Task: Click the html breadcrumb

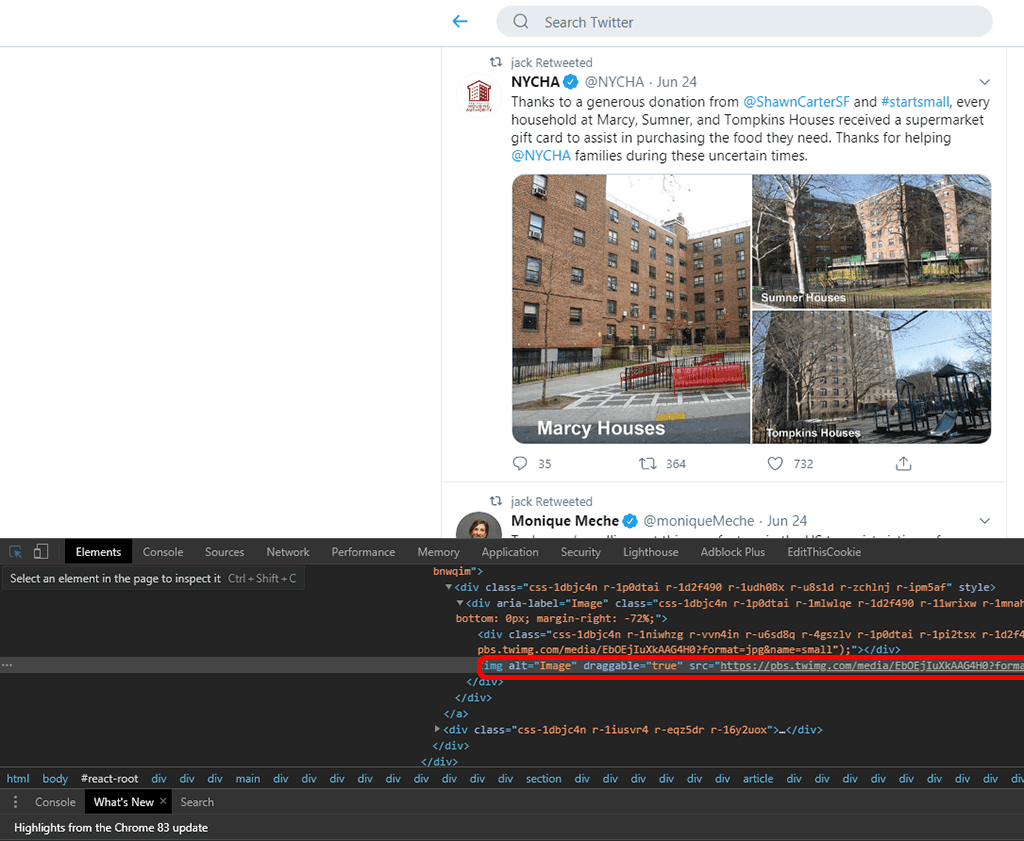Action: click(x=18, y=778)
